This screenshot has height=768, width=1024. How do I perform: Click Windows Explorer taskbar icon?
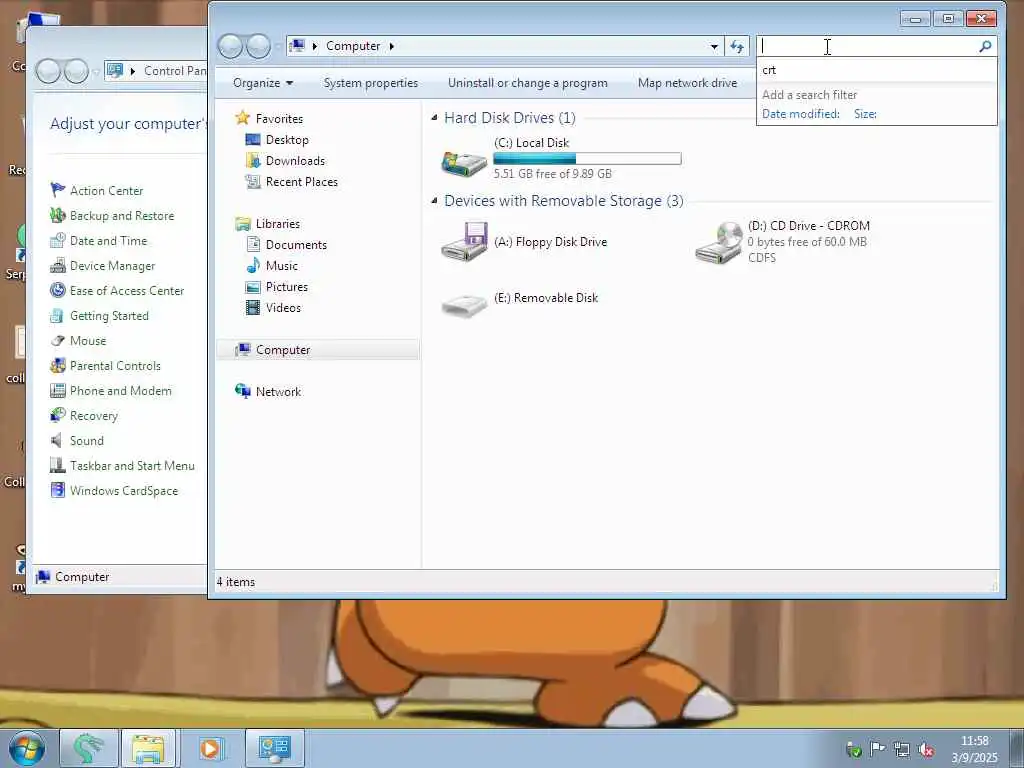[148, 748]
